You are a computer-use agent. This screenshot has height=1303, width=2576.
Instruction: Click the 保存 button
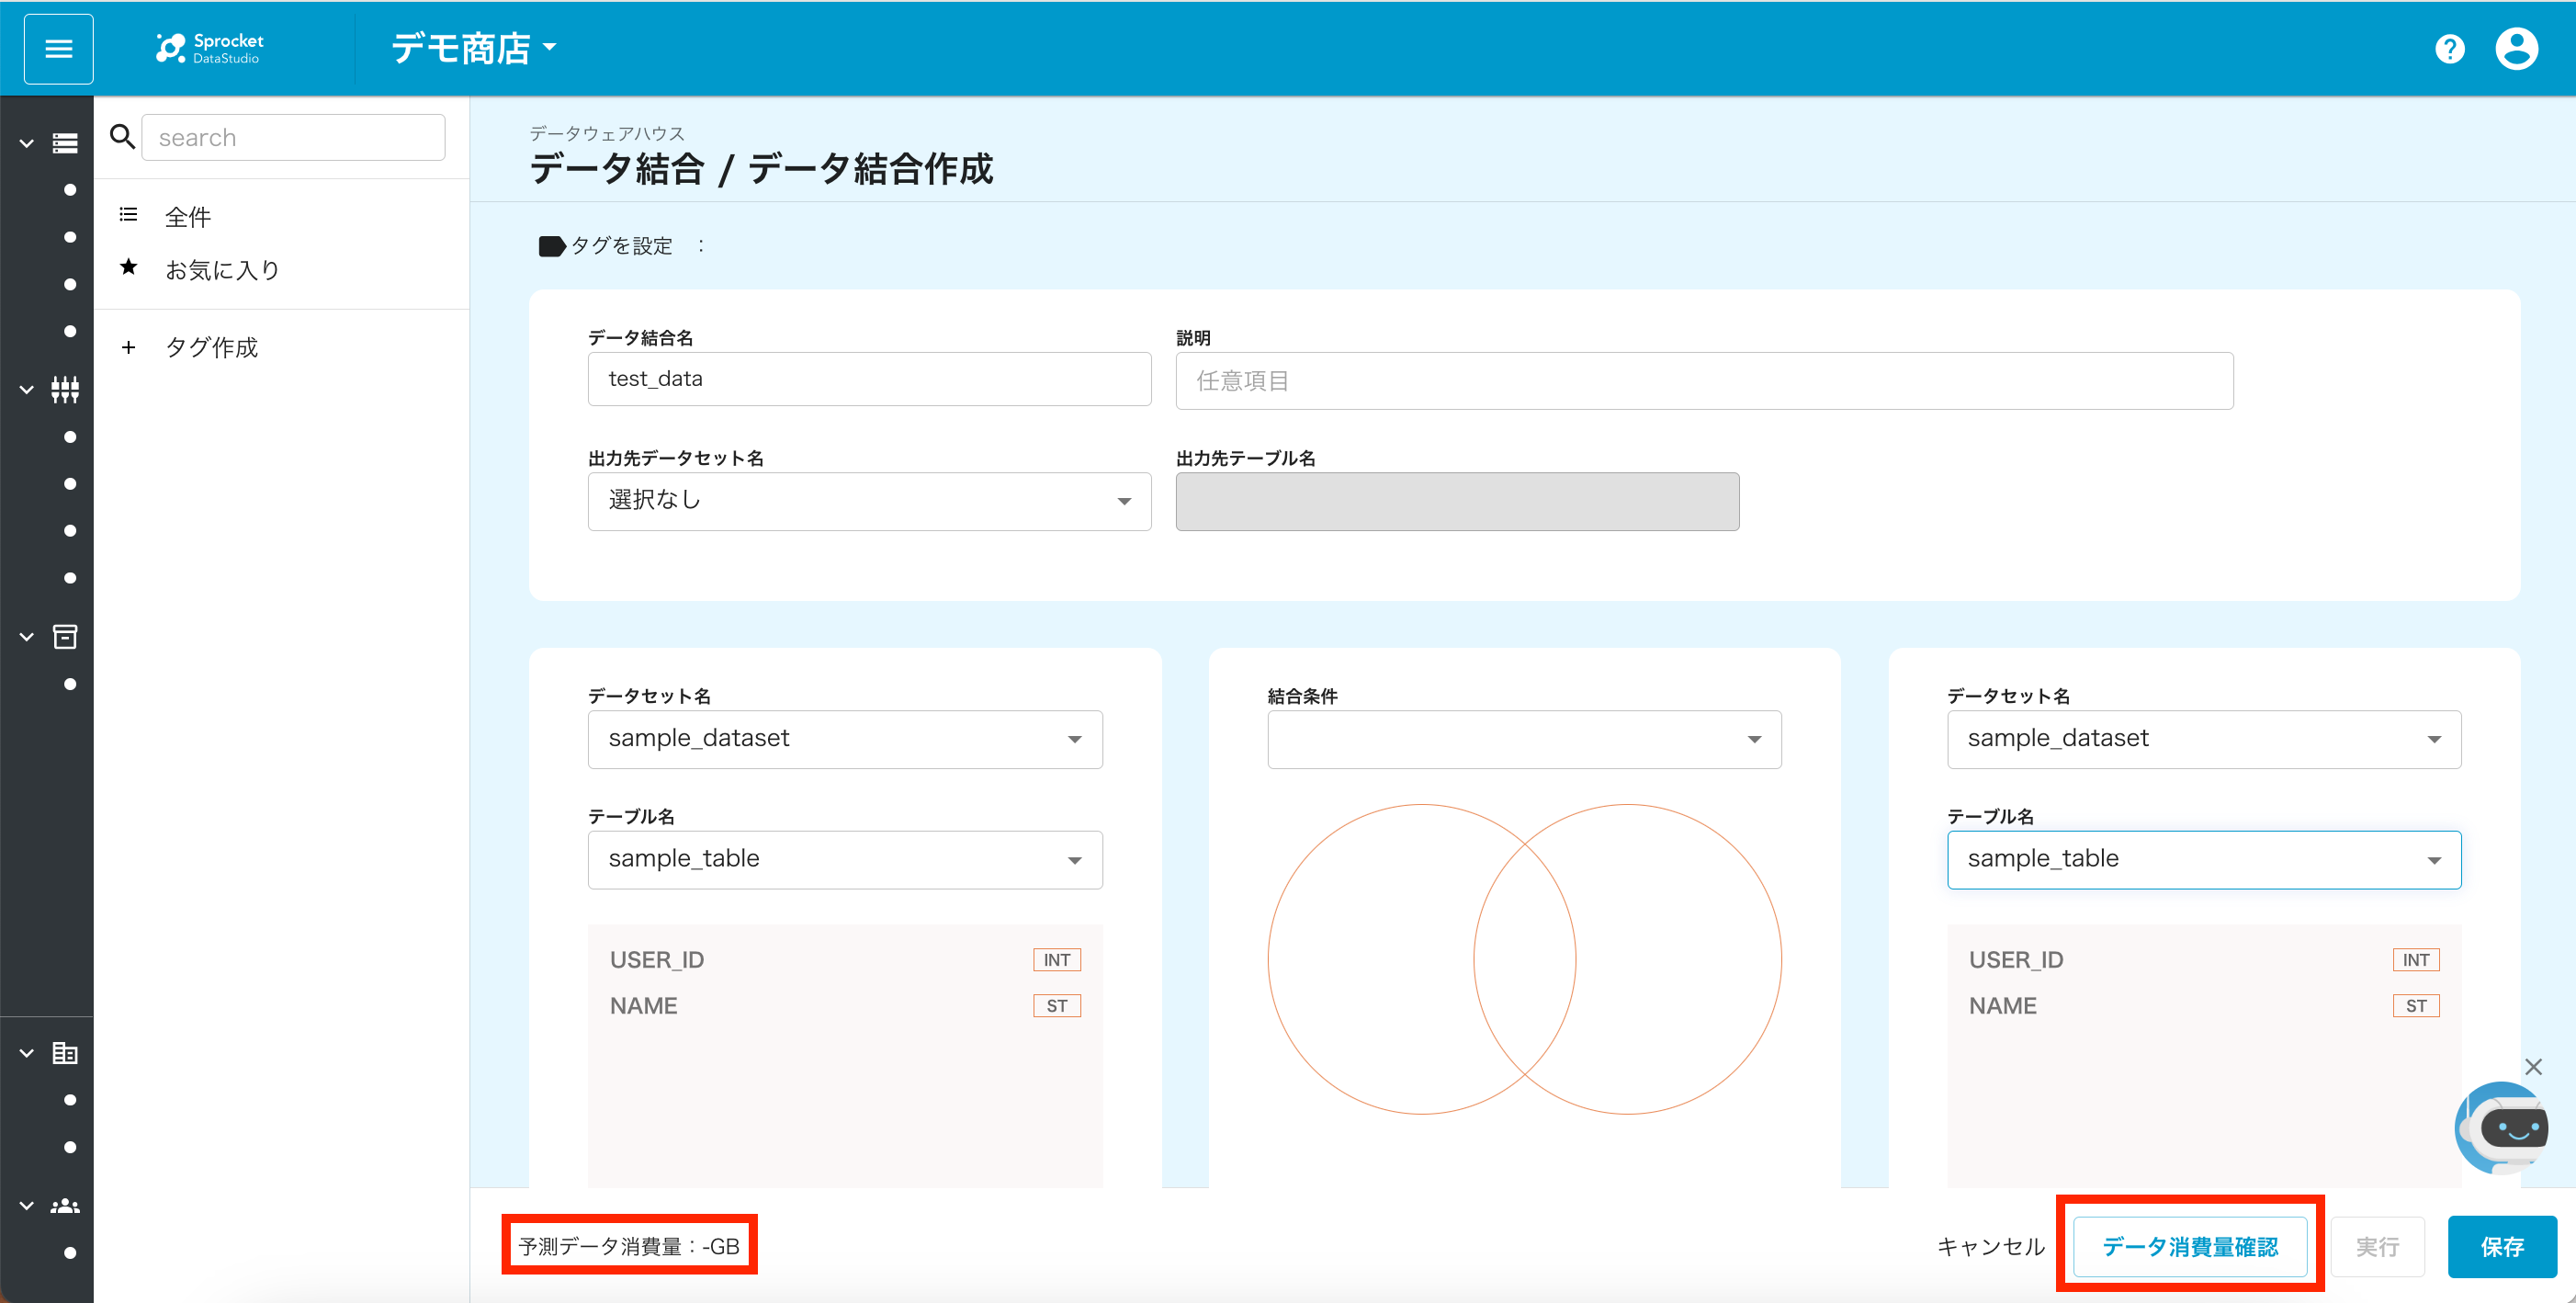coord(2502,1247)
